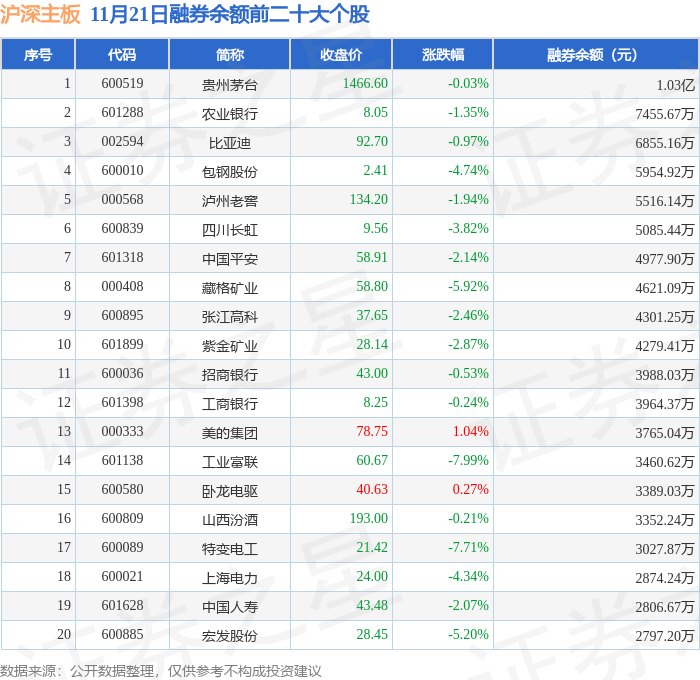This screenshot has width=700, height=680.
Task: Click closing price 134.20
Action: pyautogui.click(x=369, y=200)
